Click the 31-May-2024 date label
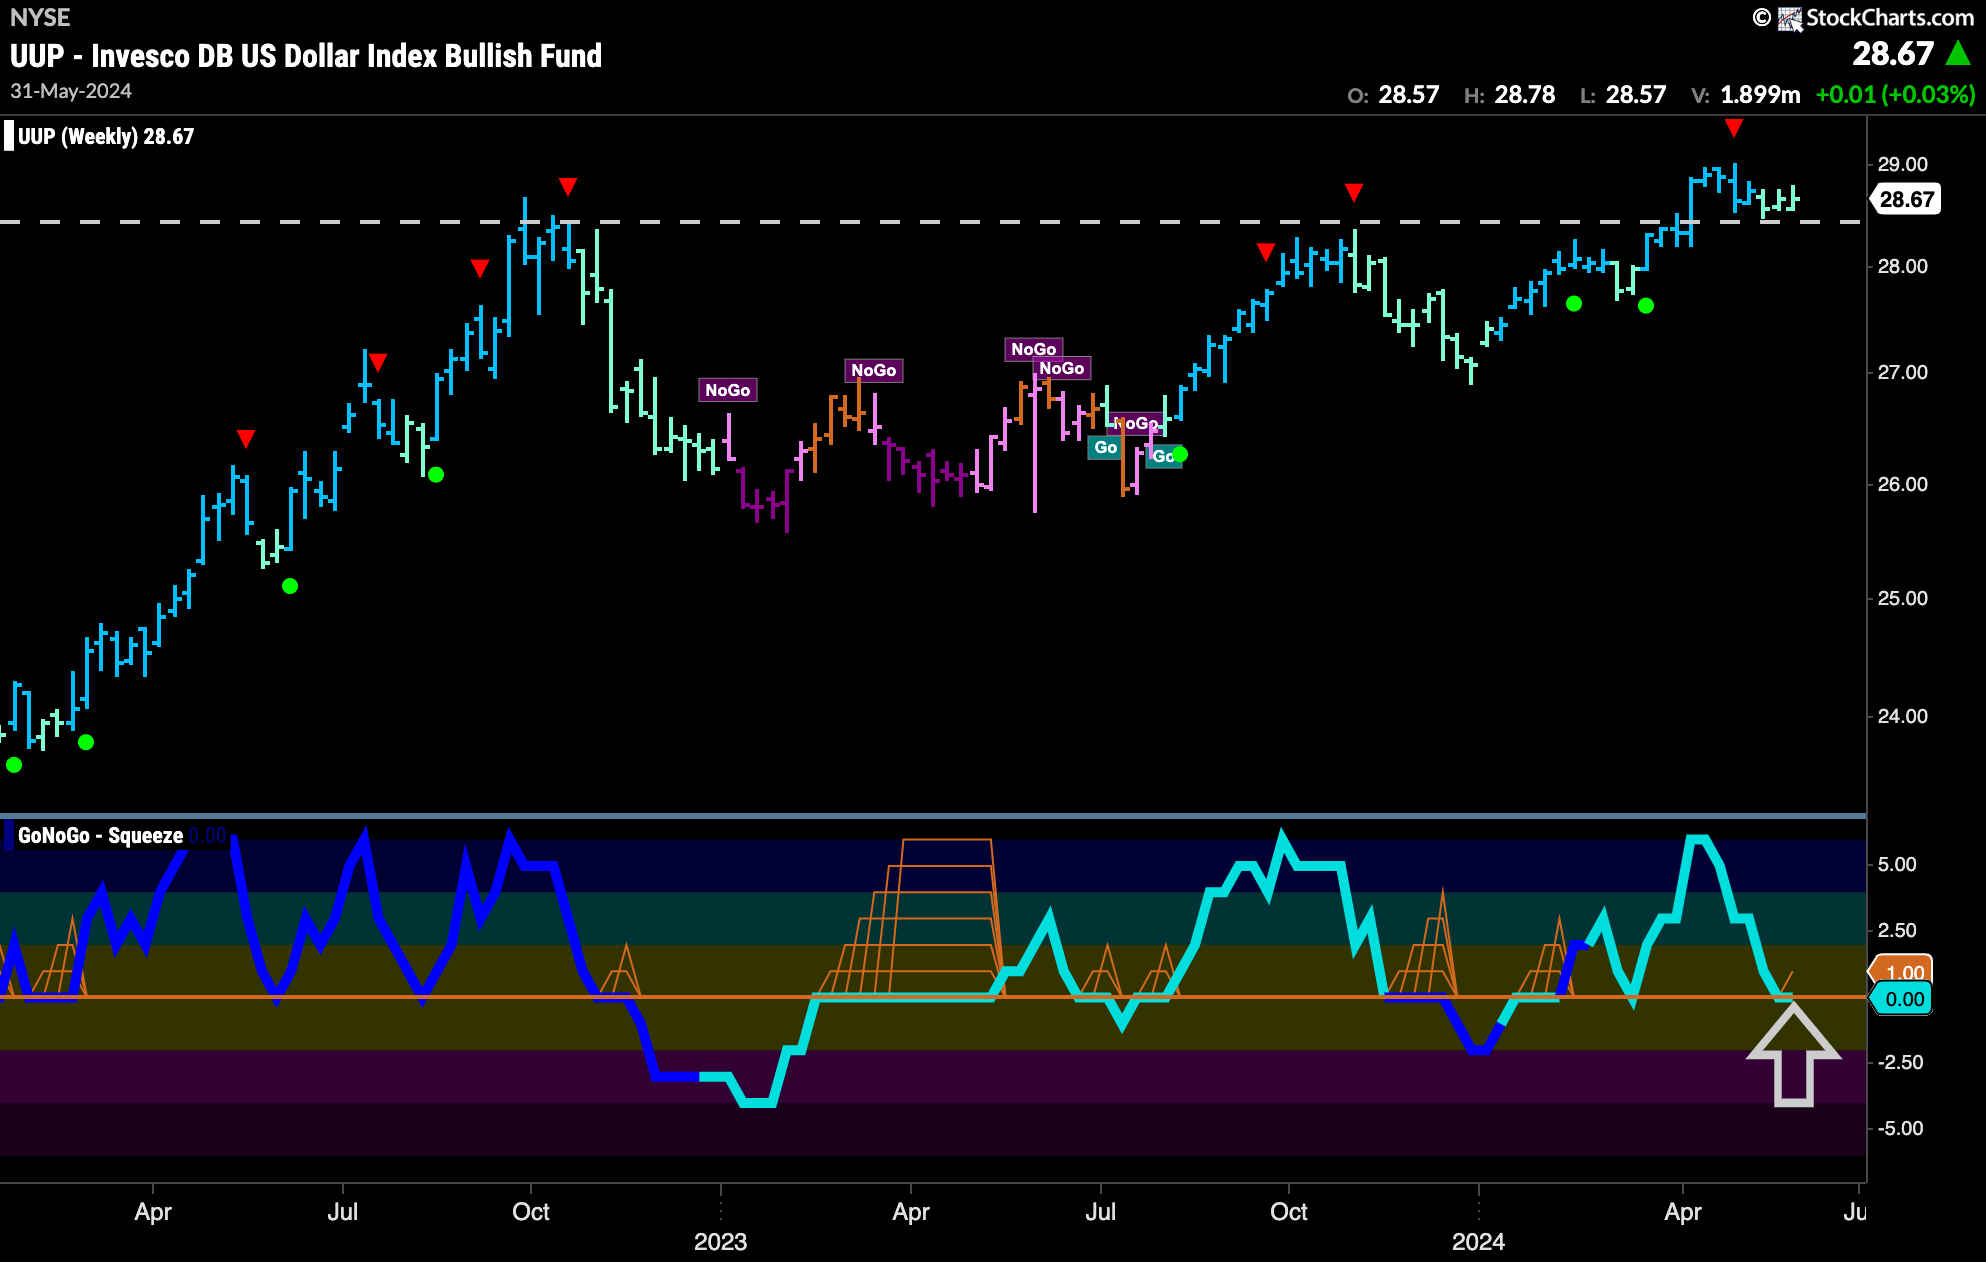 pyautogui.click(x=71, y=91)
